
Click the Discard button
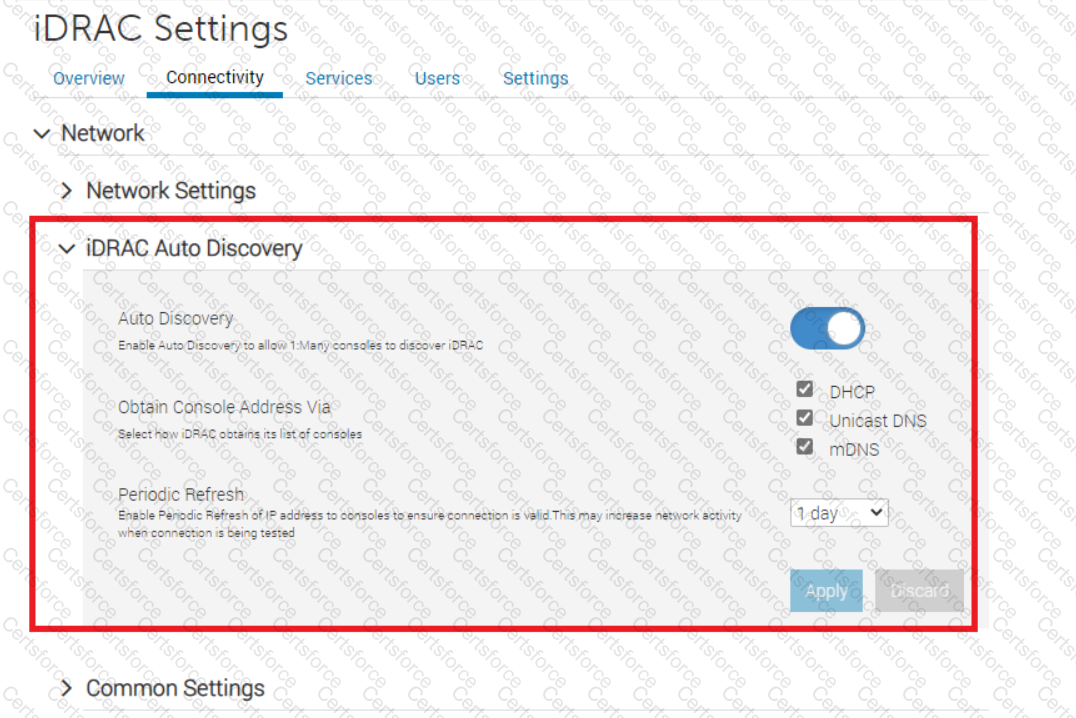920,590
